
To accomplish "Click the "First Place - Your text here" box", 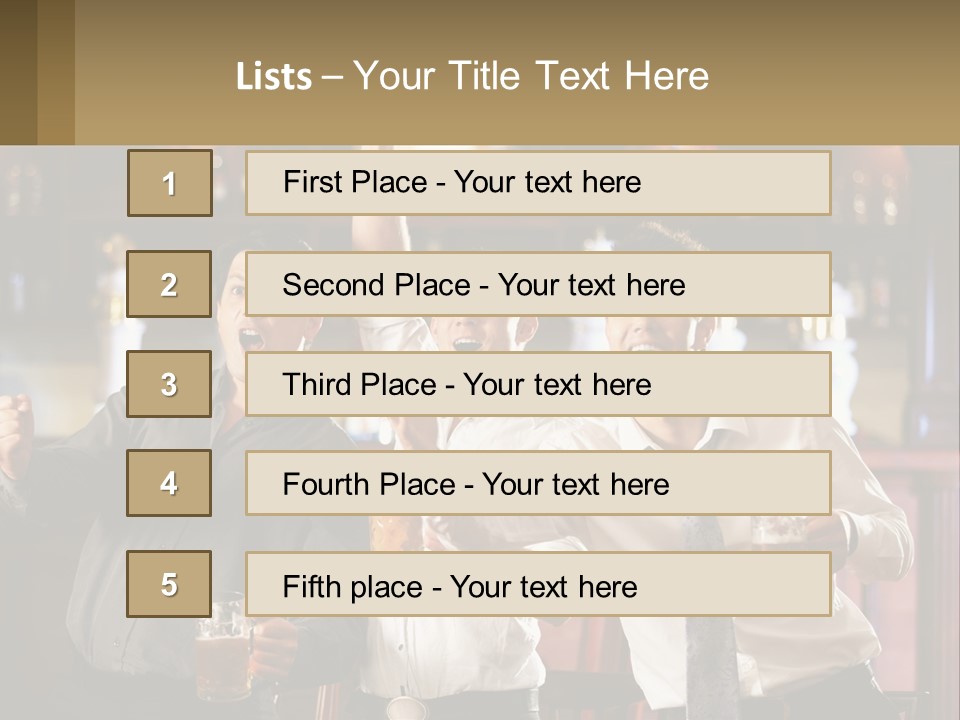I will click(x=538, y=183).
